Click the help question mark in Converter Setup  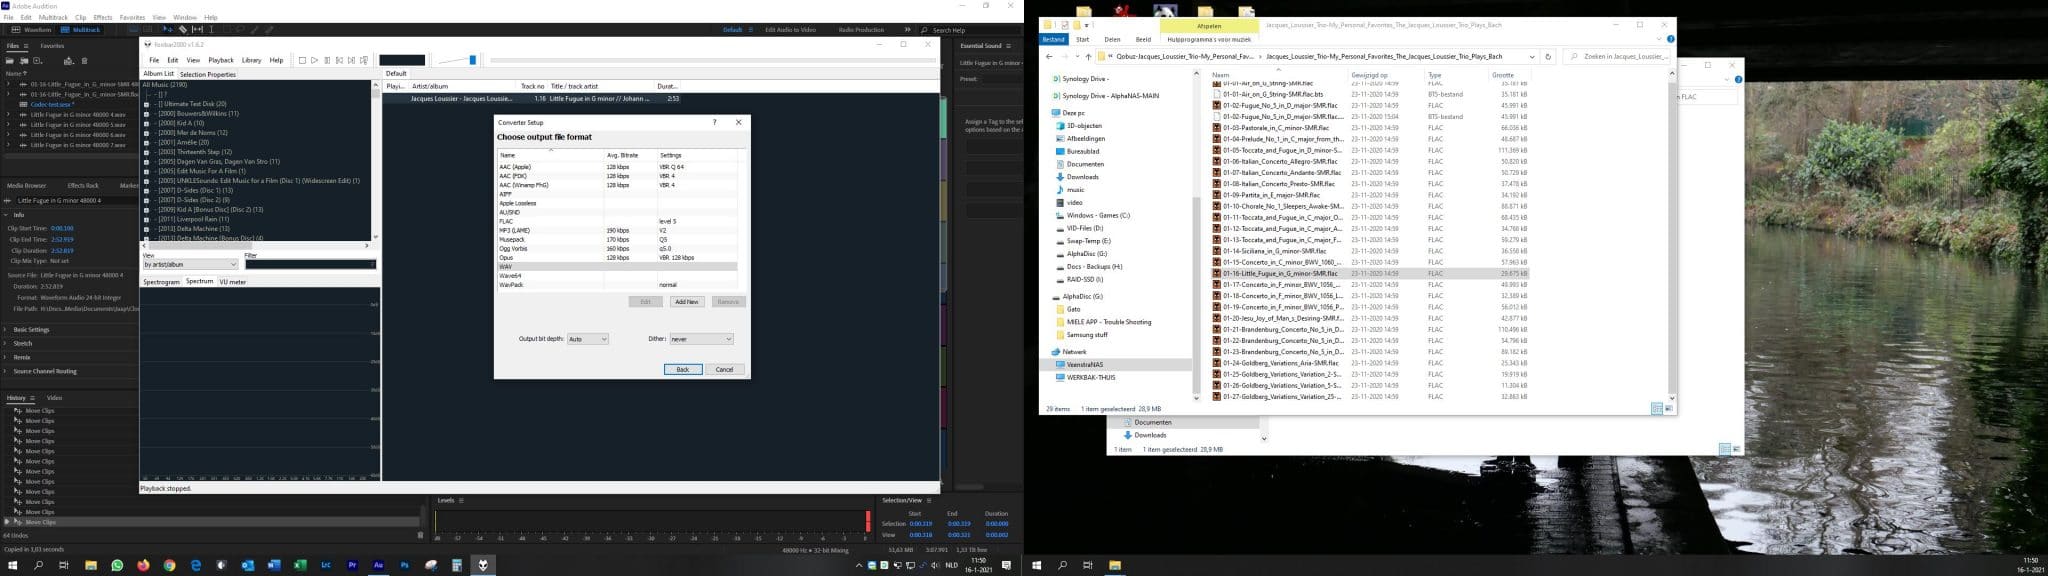click(714, 122)
